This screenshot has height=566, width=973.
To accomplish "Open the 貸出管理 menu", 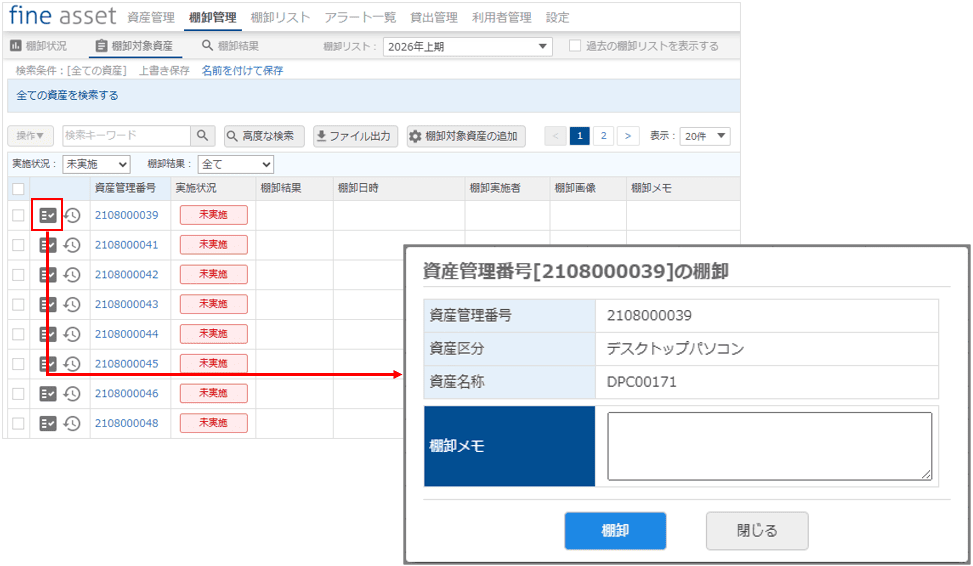I will 434,17.
